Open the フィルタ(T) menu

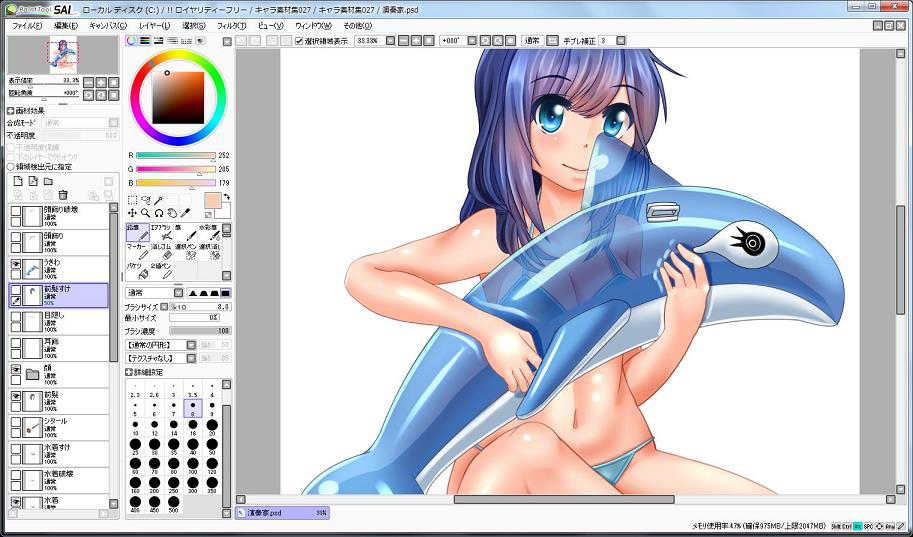[230, 25]
